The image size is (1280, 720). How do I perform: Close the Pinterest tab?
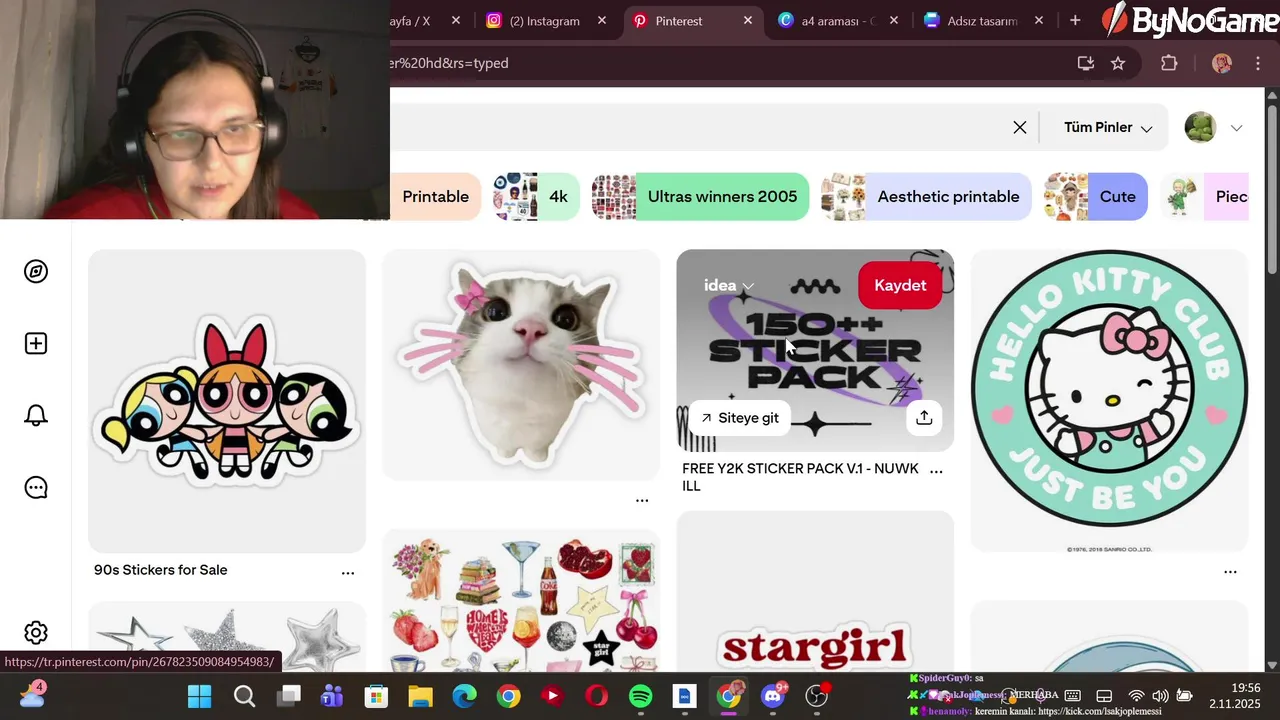pyautogui.click(x=748, y=20)
